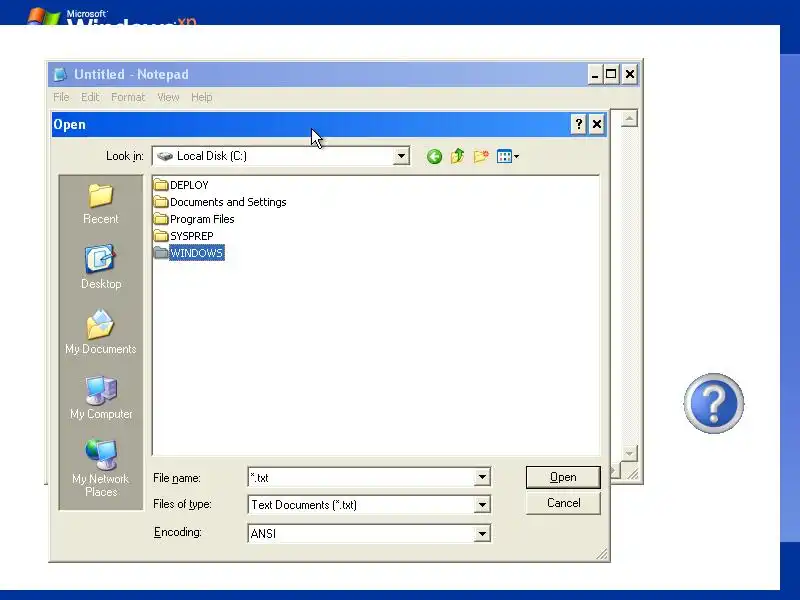Screen dimensions: 800x600
Task: Open Recent in the places bar
Action: (101, 204)
